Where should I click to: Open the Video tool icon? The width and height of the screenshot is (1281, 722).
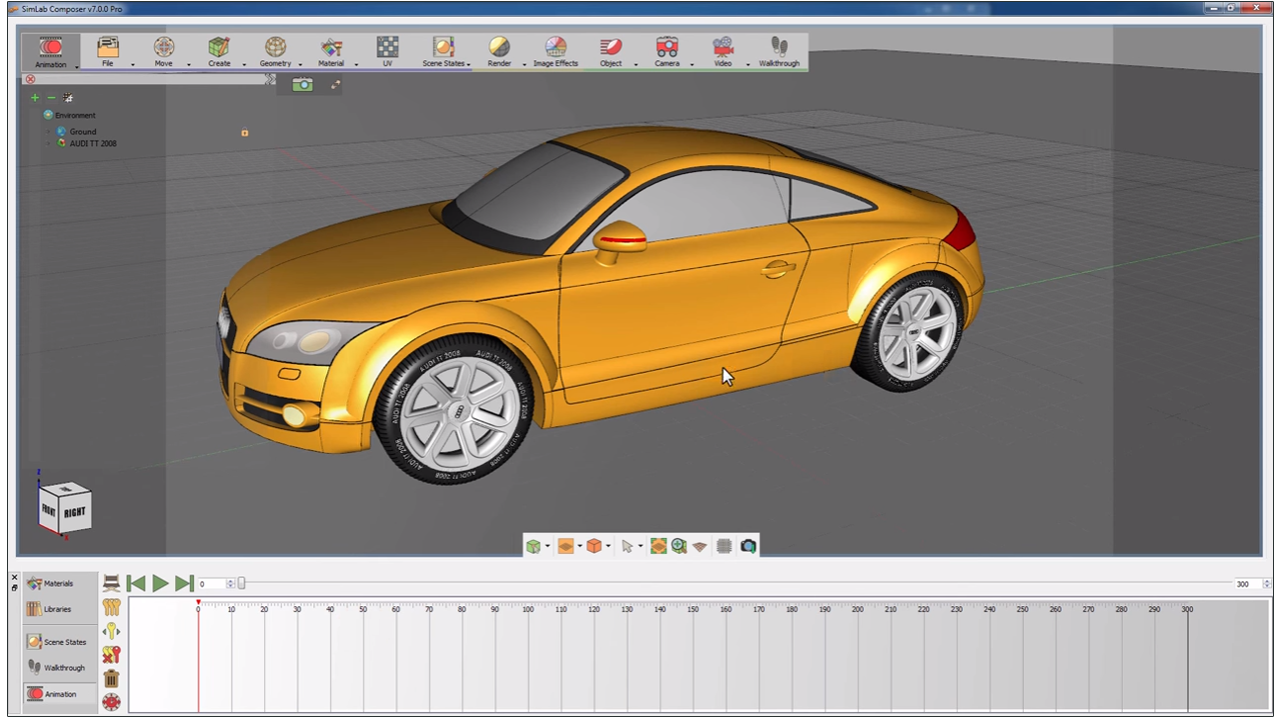pos(723,48)
